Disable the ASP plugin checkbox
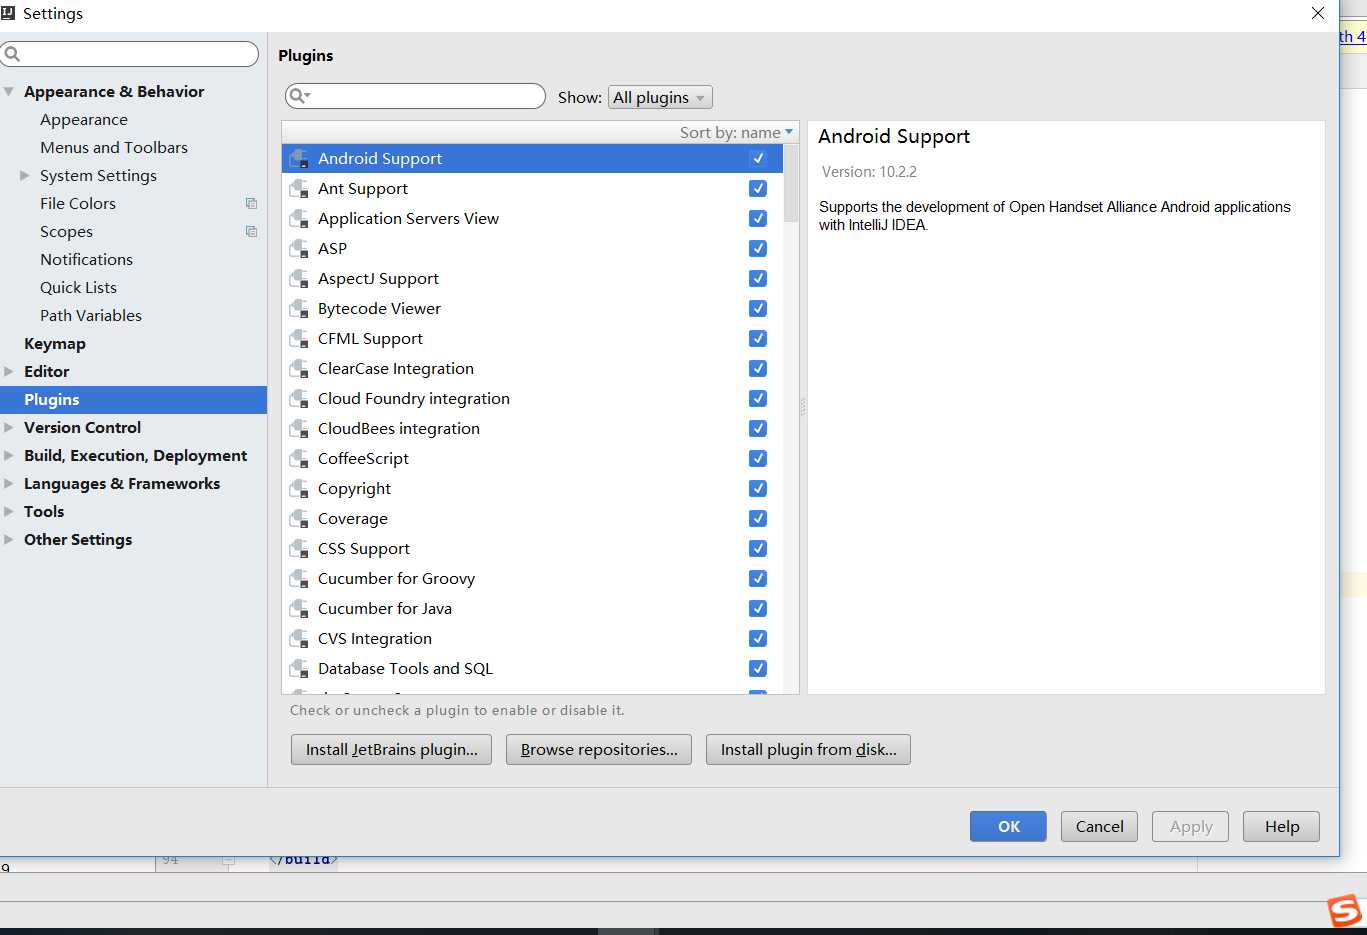 tap(758, 248)
